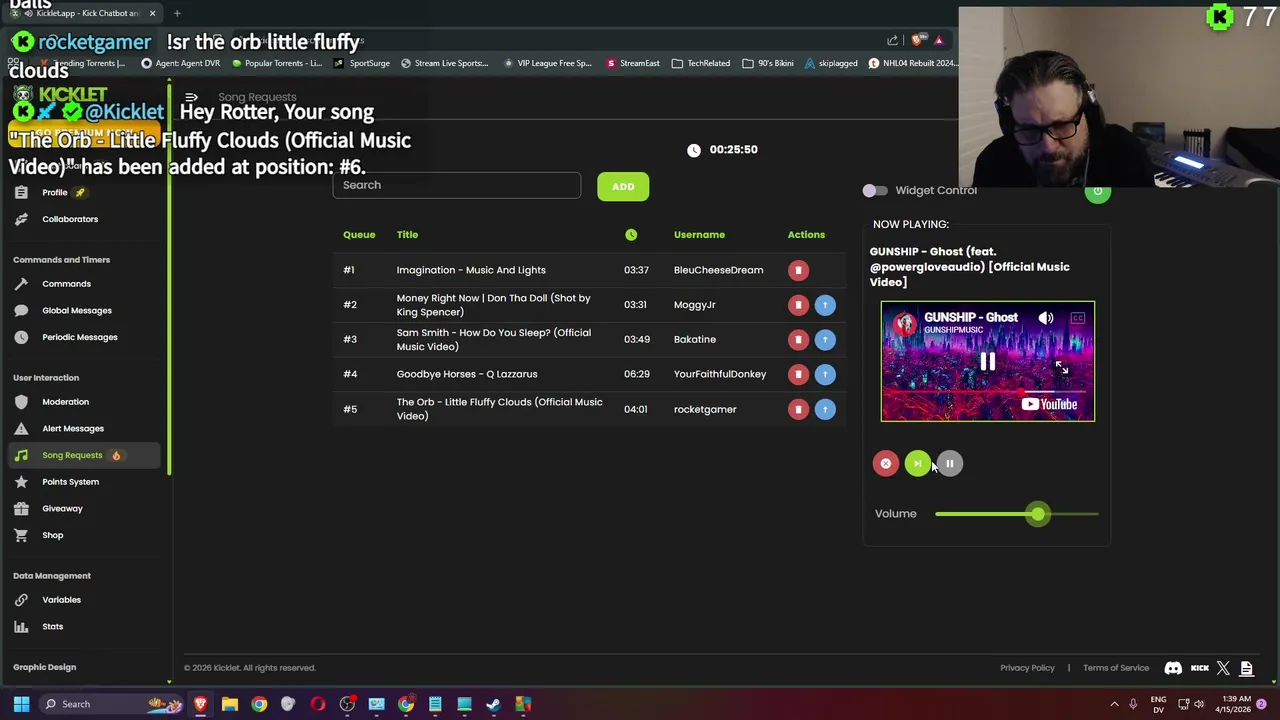The height and width of the screenshot is (720, 1280).
Task: Open Opera browser from the taskbar
Action: [x=318, y=704]
